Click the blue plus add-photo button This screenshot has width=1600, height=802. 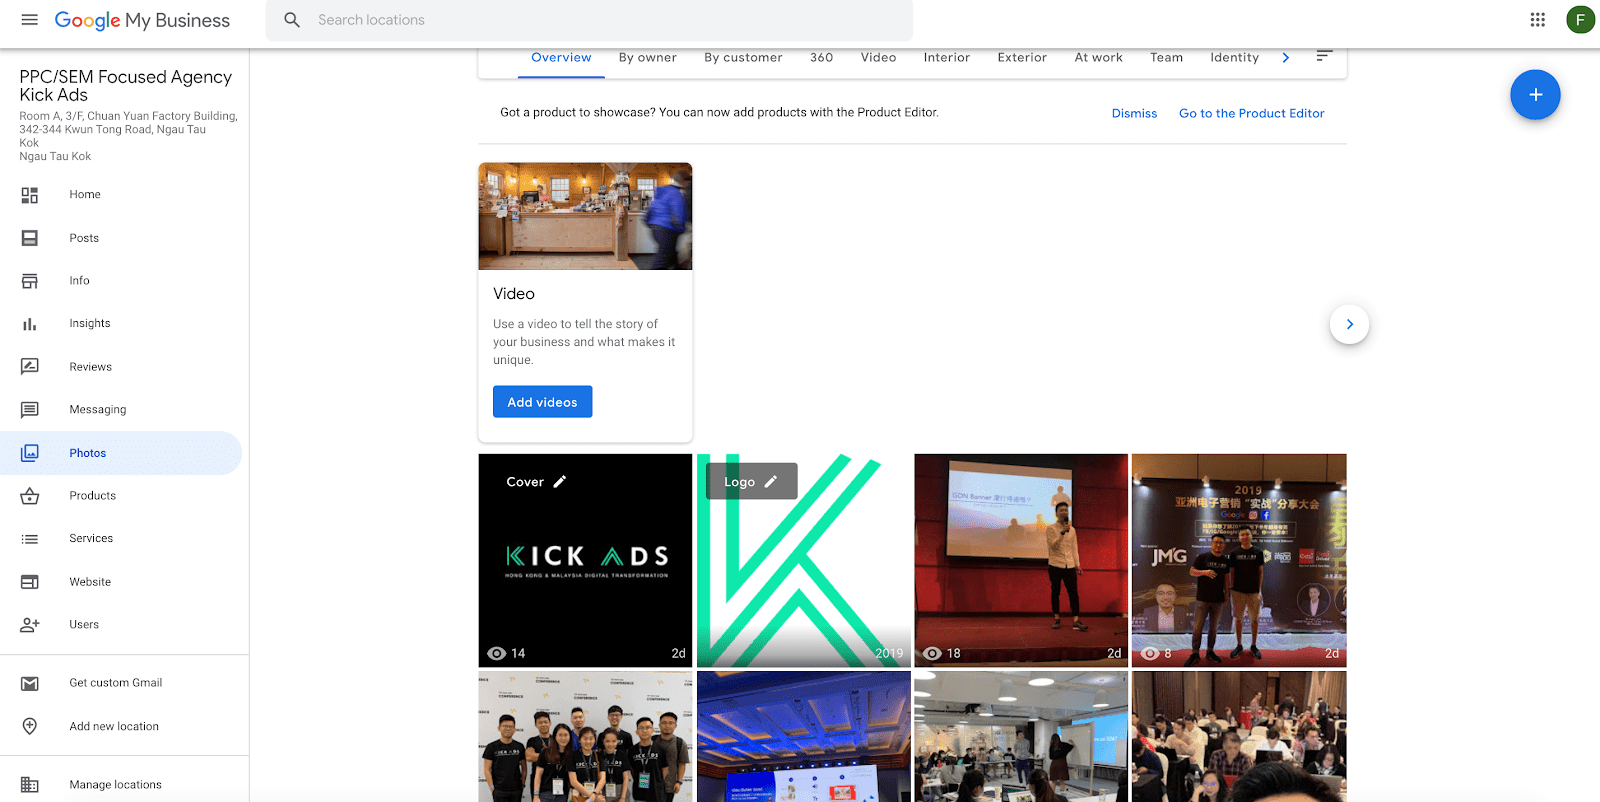pos(1535,95)
